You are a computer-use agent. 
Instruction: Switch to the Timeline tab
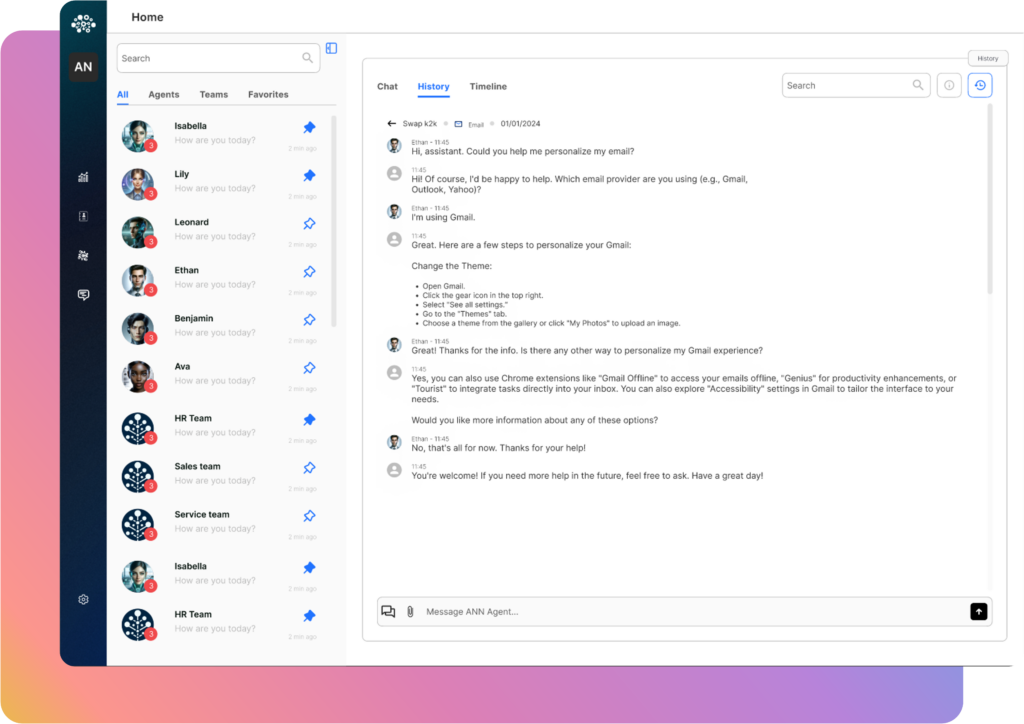[488, 86]
